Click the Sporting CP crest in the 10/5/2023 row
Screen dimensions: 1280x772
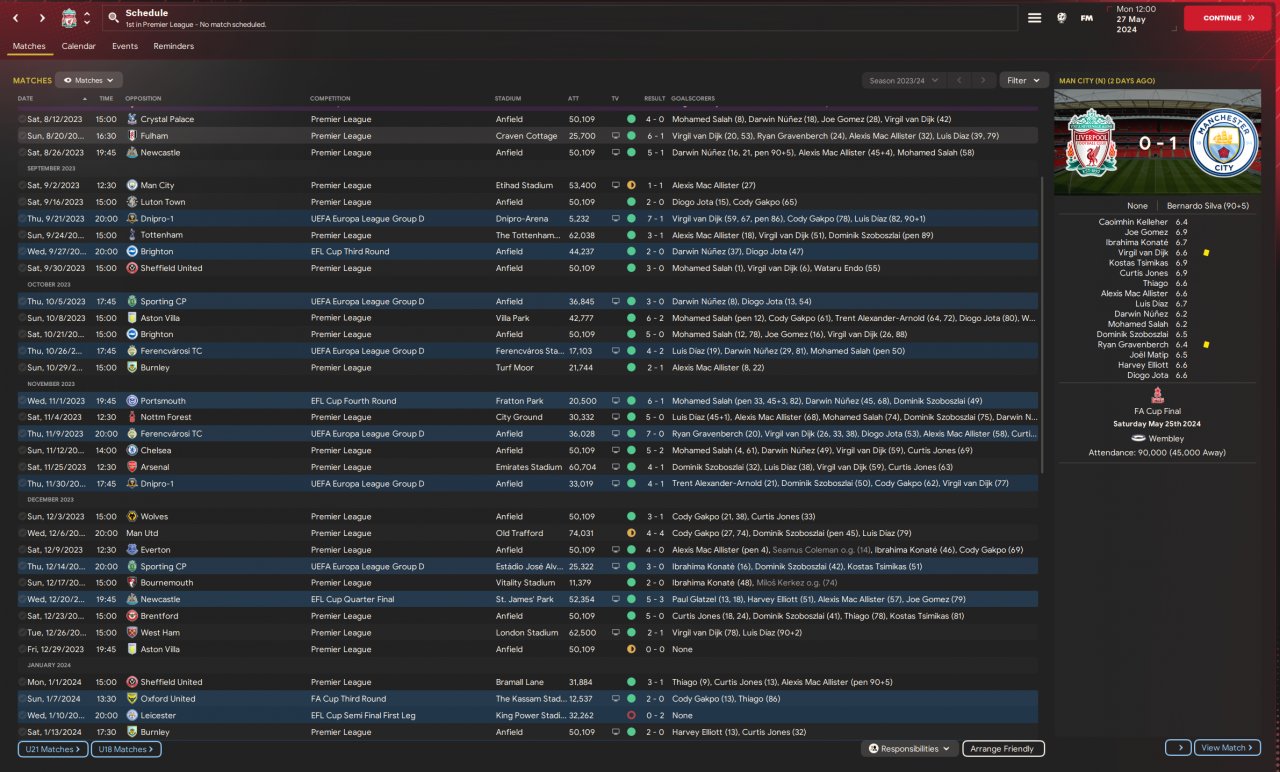tap(132, 301)
